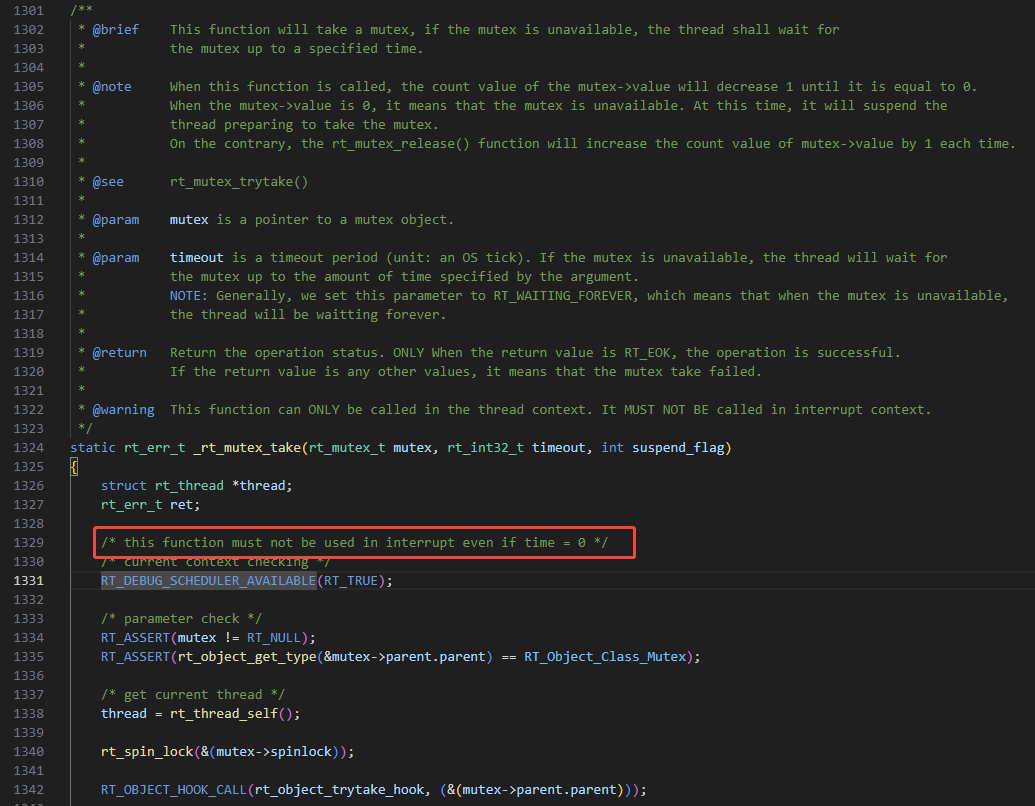Click line number 1342 in the gutter
Screen dimensions: 1035x806
pos(28,789)
